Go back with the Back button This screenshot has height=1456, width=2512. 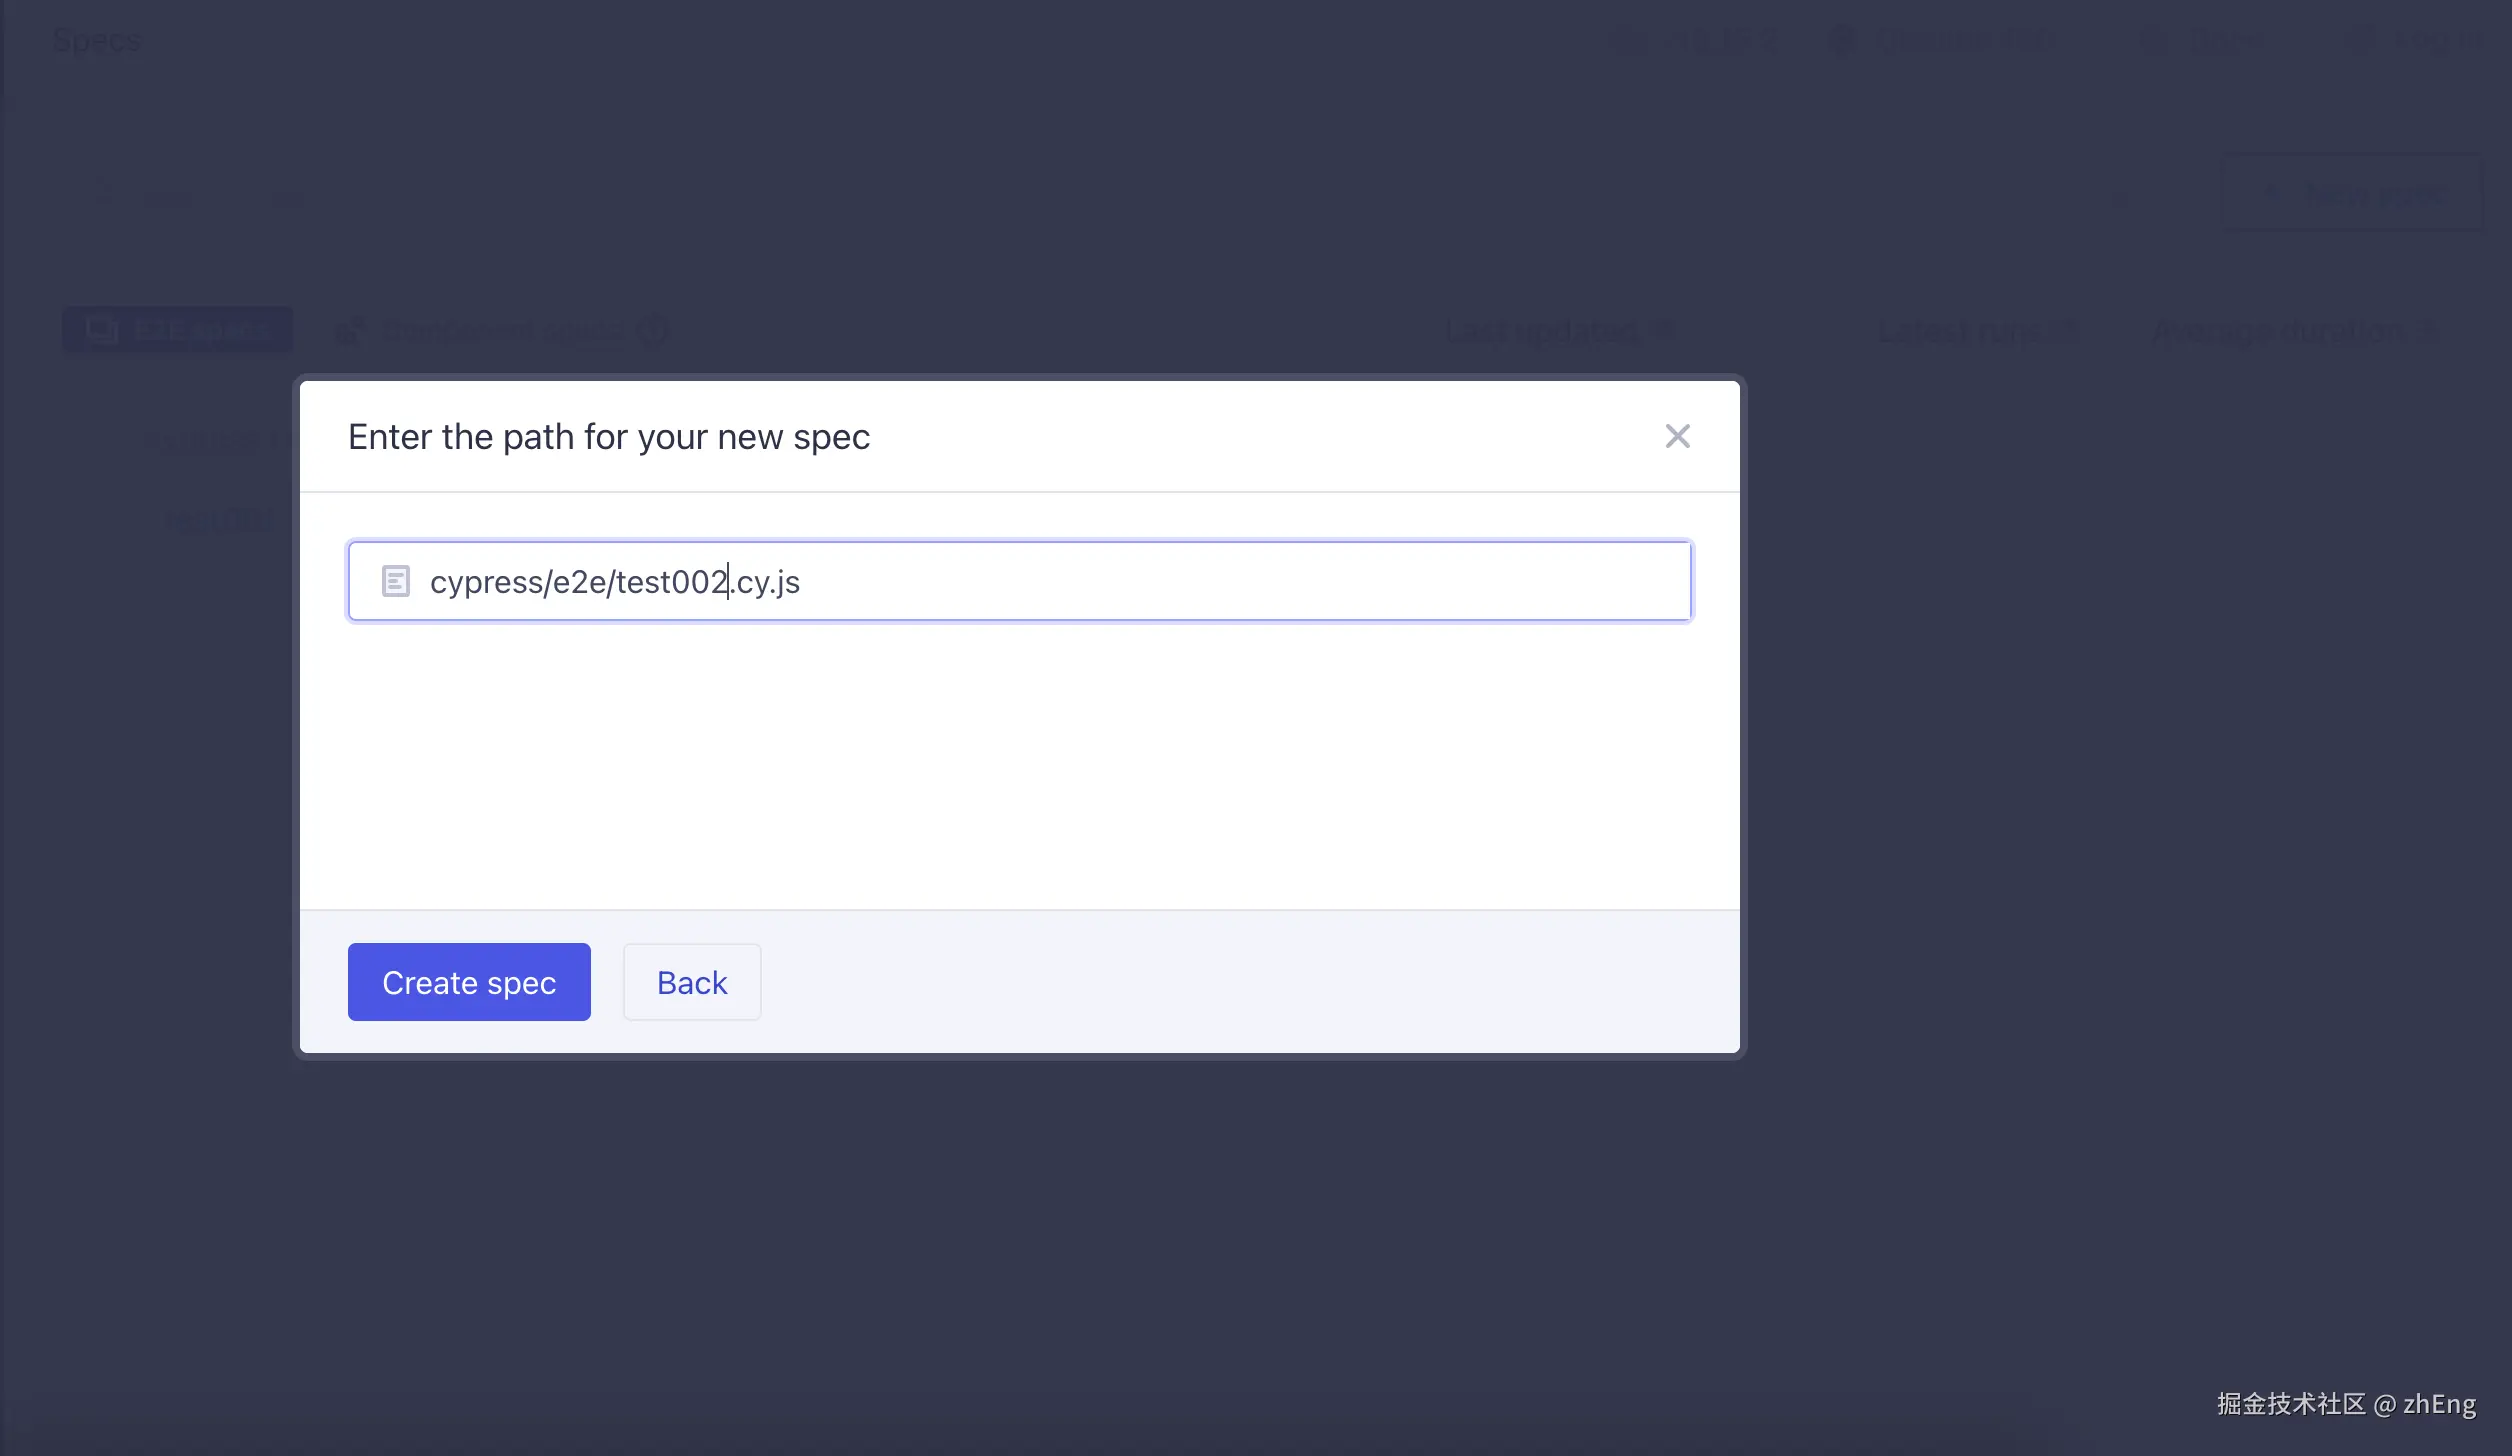691,982
